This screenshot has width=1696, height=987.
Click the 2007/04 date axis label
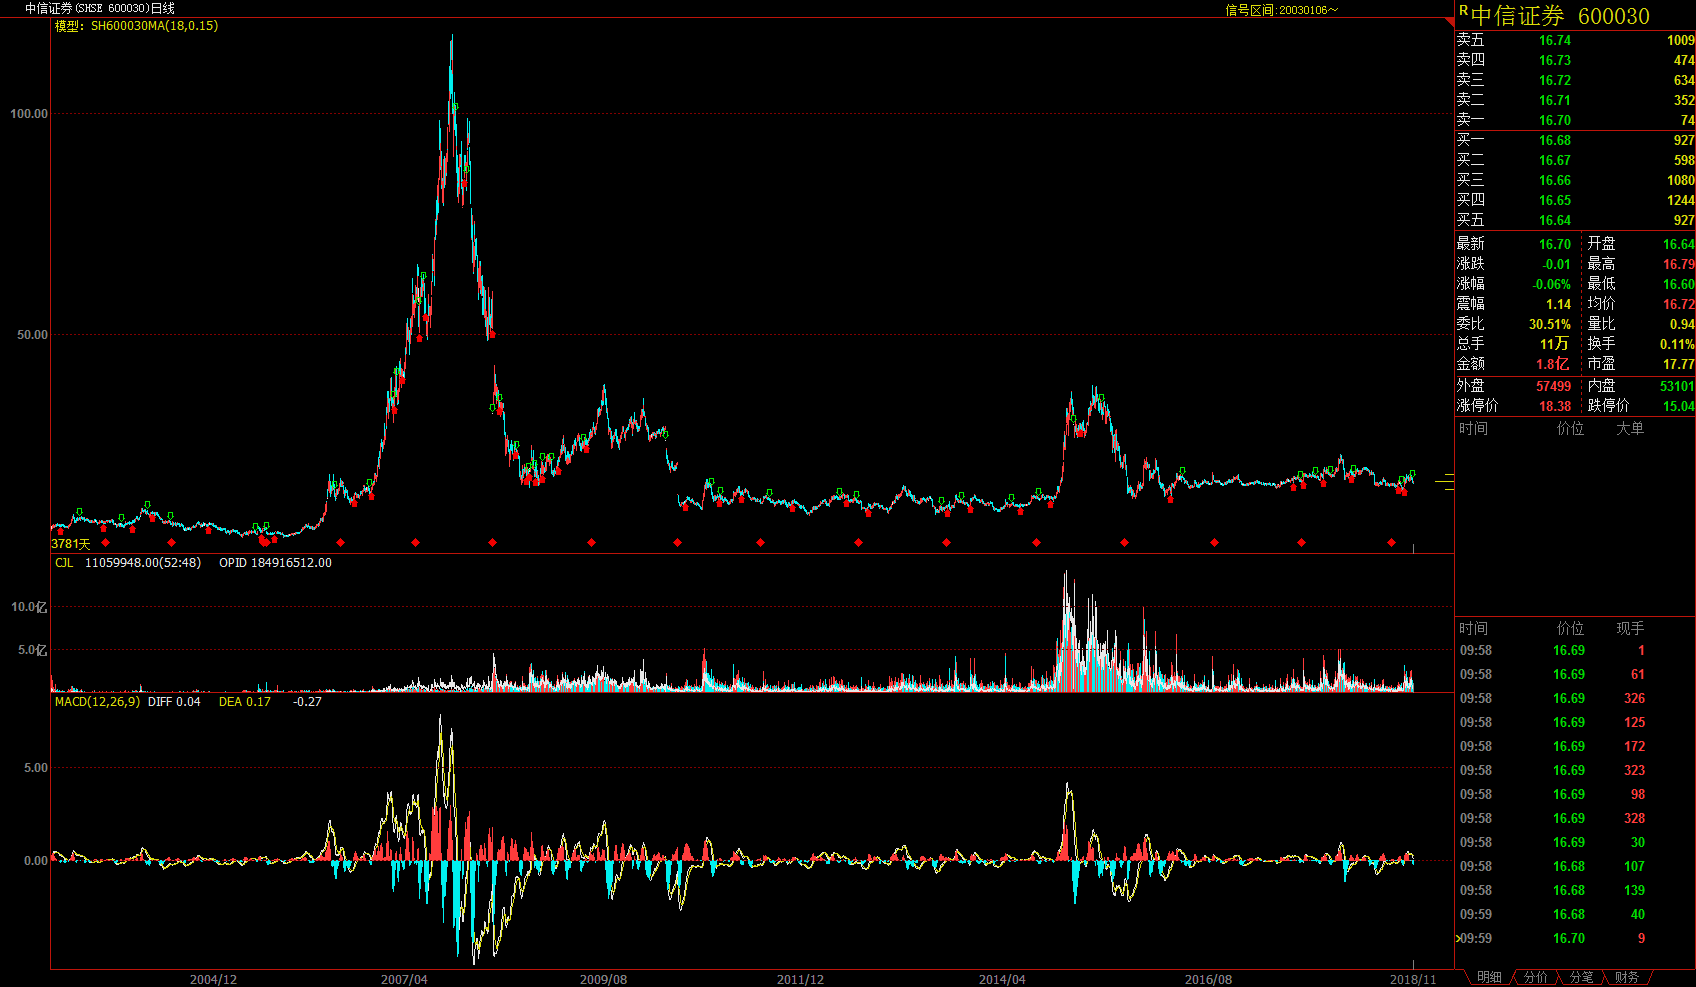pyautogui.click(x=404, y=980)
